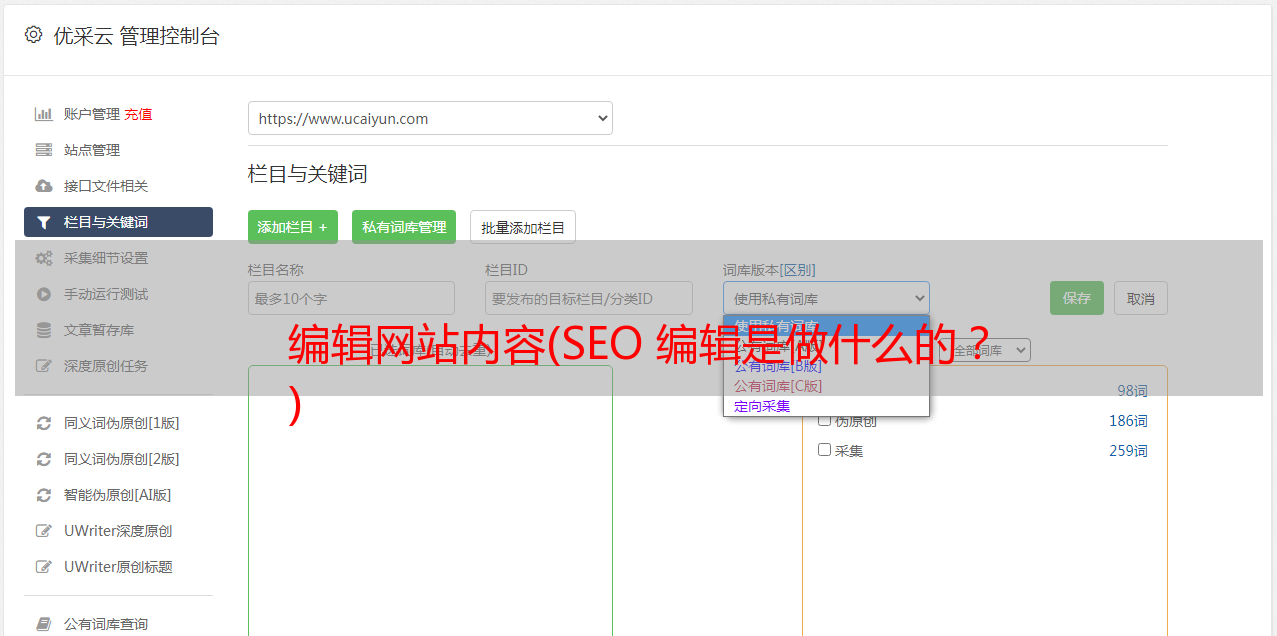Click refresh icon of 同义词伪原创[2版]

point(43,459)
